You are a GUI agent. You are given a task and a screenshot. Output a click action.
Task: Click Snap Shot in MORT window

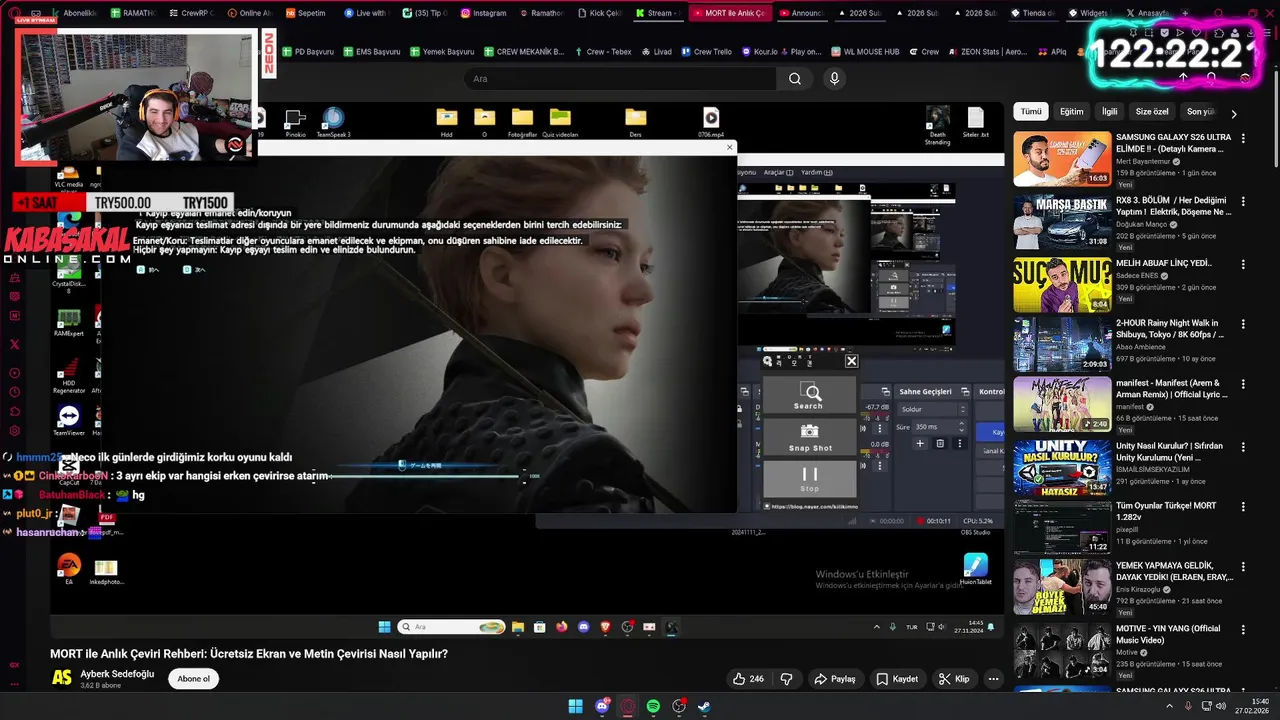[809, 437]
